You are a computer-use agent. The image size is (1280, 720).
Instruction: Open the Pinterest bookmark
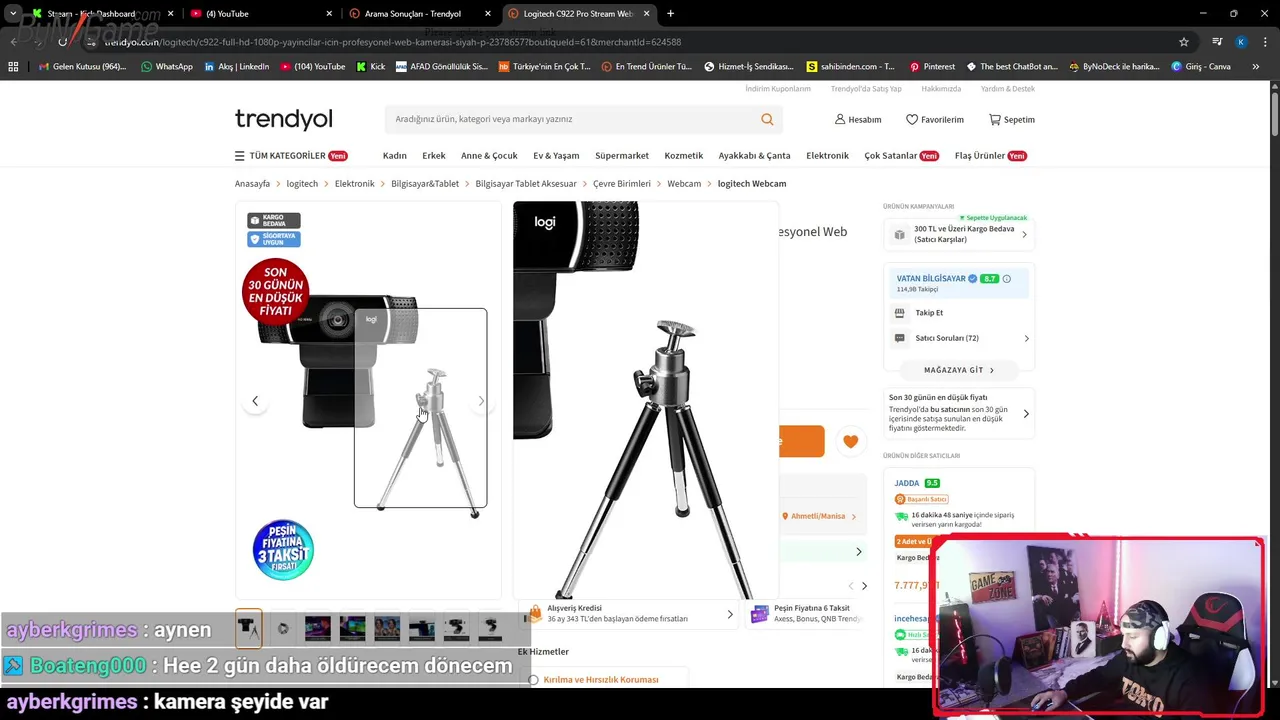coord(932,66)
